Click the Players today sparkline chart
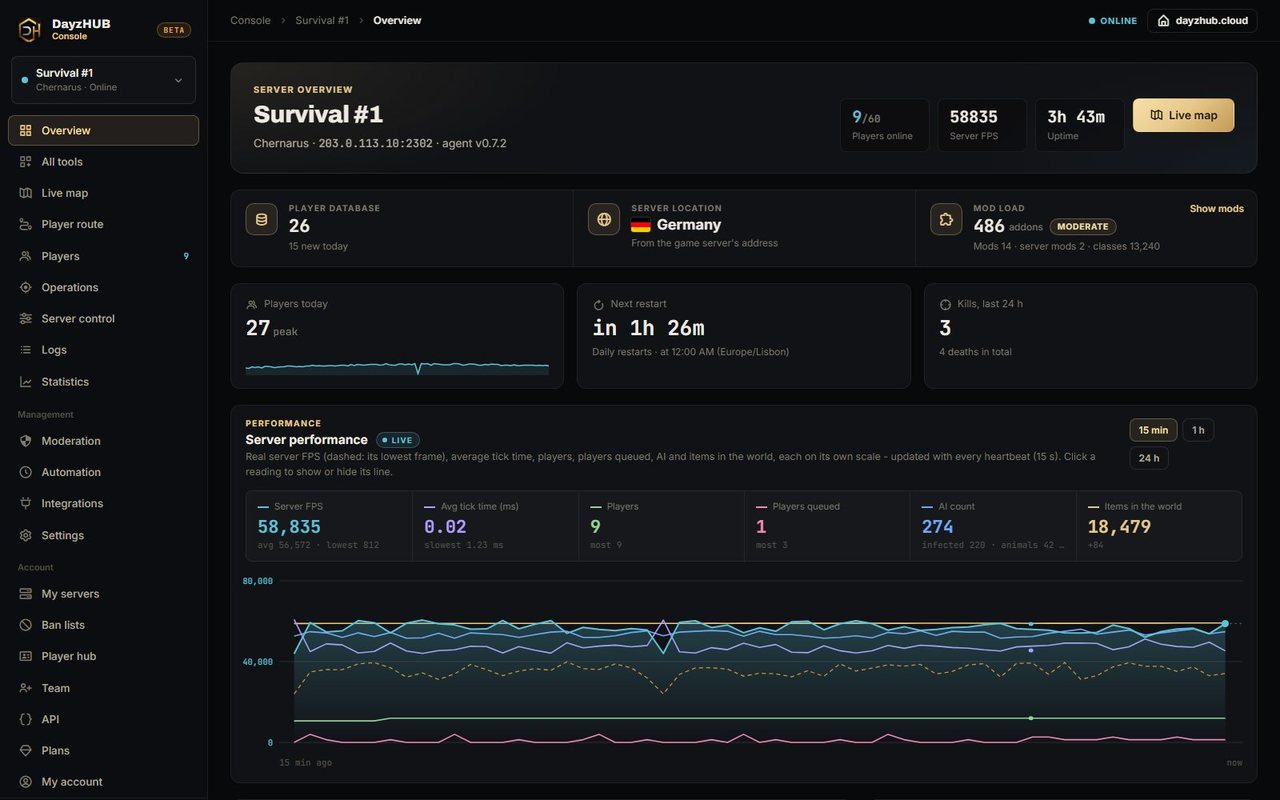The height and width of the screenshot is (800, 1280). click(397, 367)
